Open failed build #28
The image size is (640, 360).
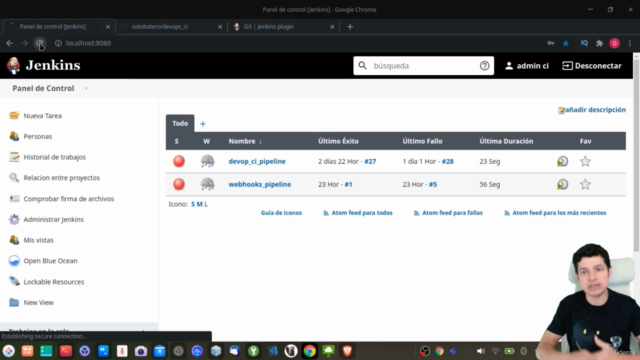tap(447, 161)
